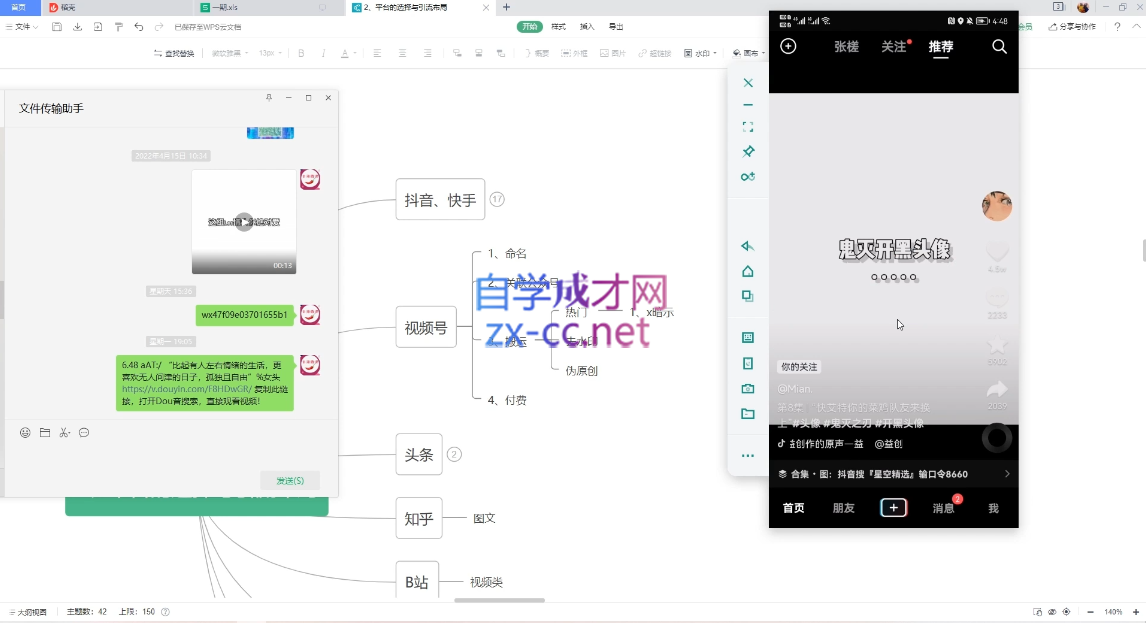Tap the creator avatar on Douyin video
Viewport: 1146px width, 623px height.
coord(997,205)
